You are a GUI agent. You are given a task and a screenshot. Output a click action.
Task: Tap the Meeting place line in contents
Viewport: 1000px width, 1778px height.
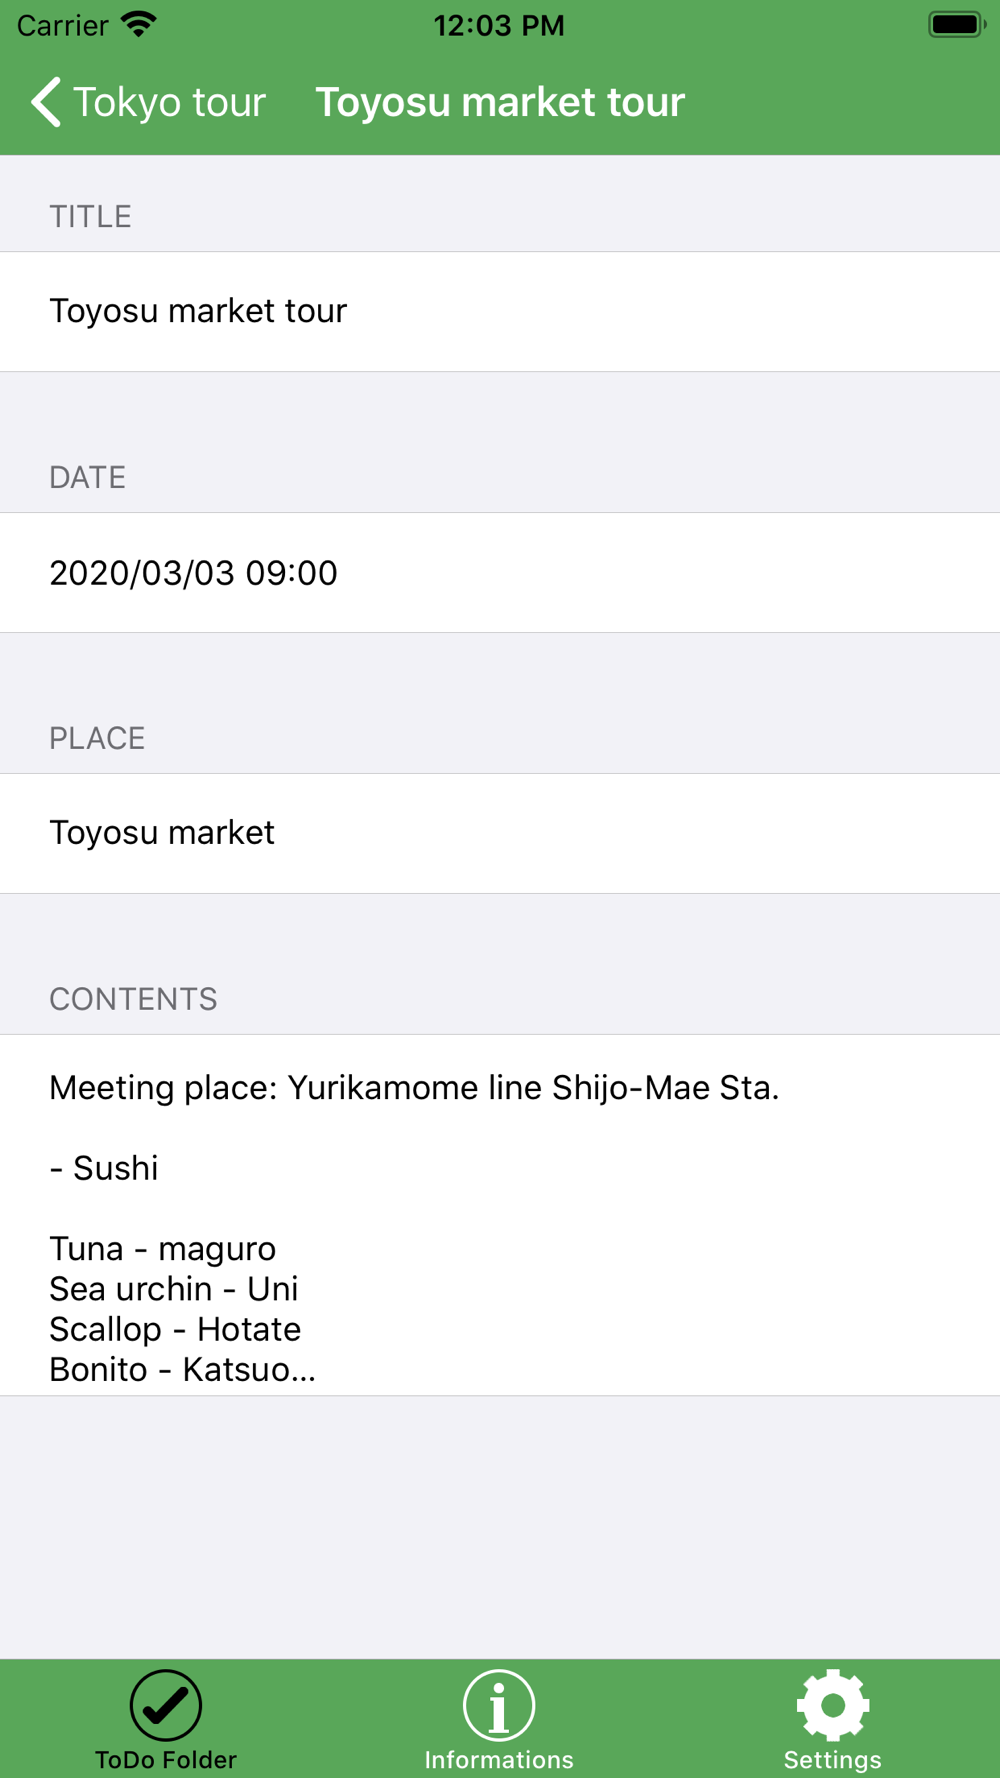click(414, 1088)
